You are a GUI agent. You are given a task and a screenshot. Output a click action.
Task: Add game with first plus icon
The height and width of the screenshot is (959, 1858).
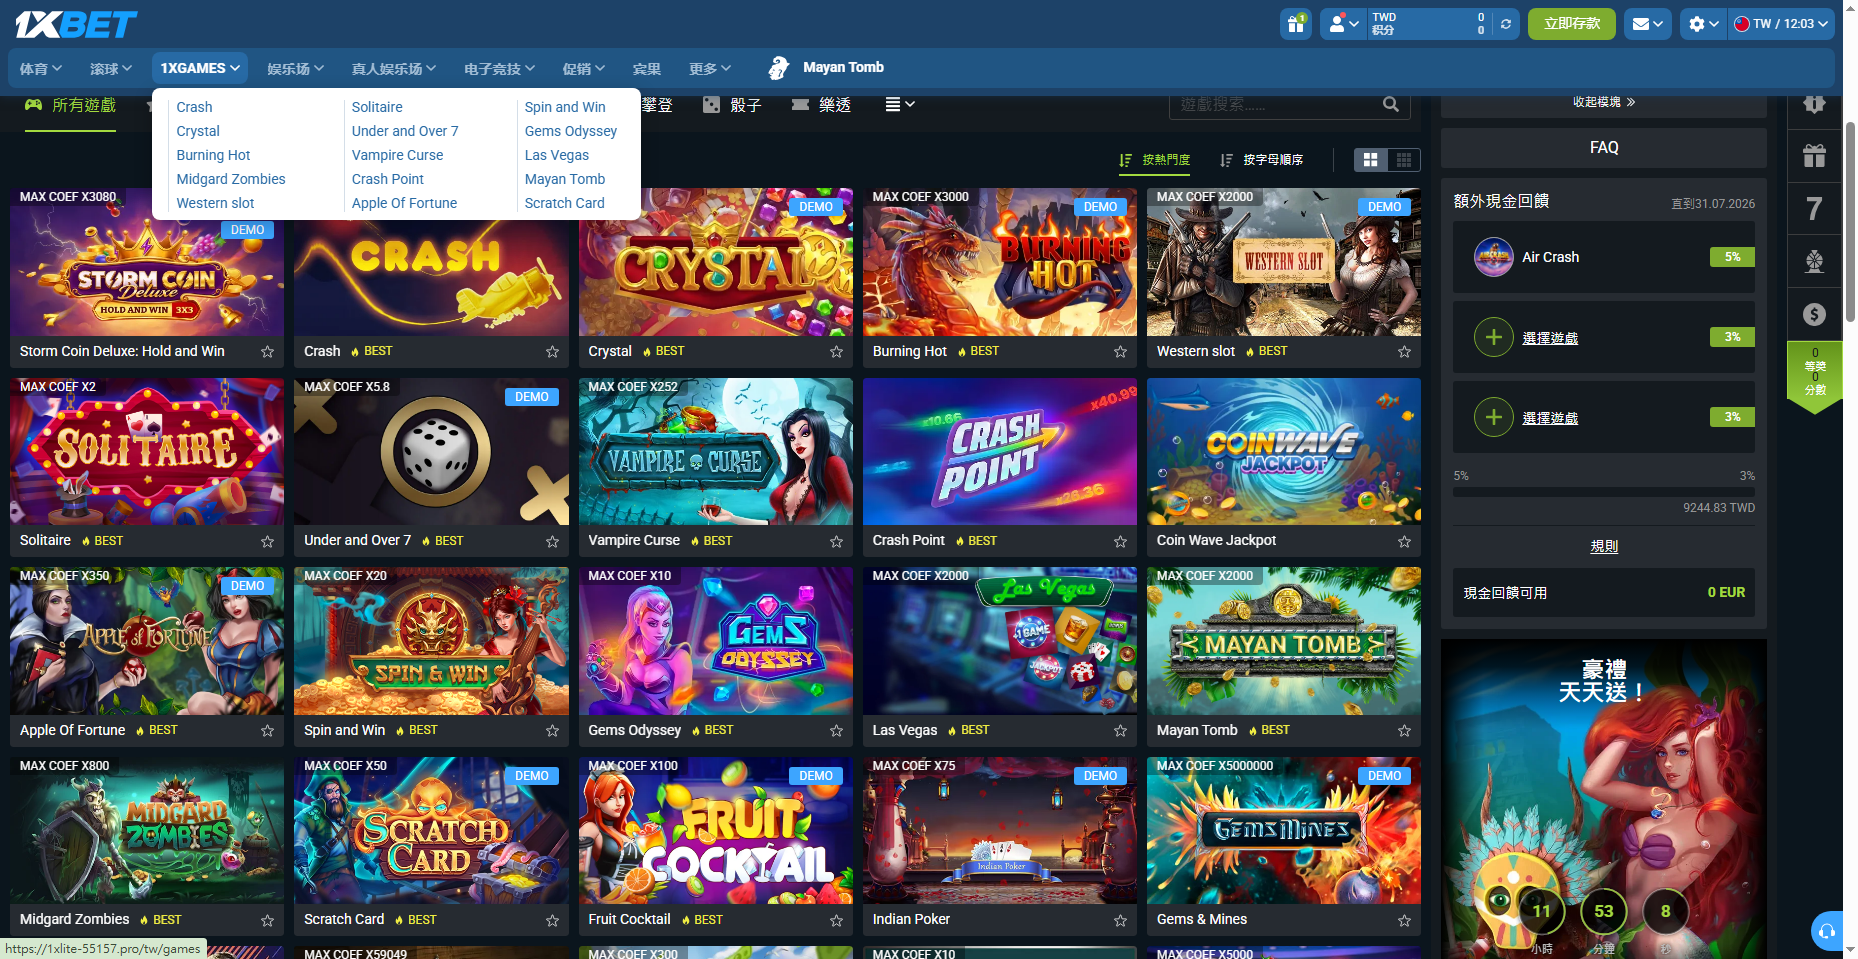tap(1493, 337)
